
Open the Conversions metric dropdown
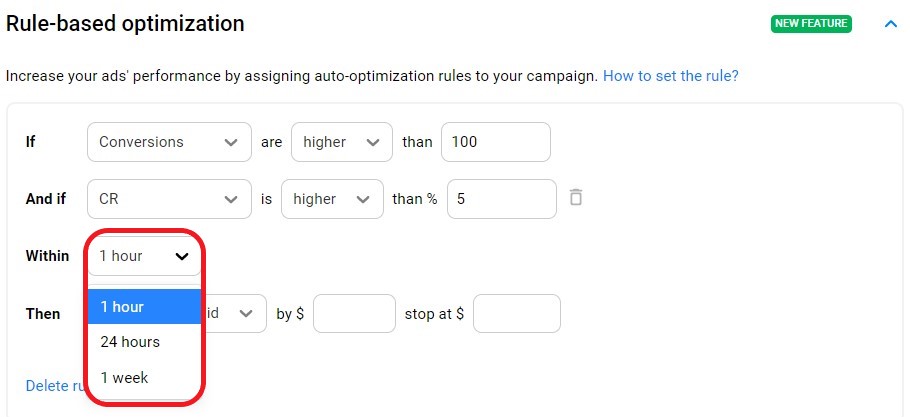click(168, 142)
